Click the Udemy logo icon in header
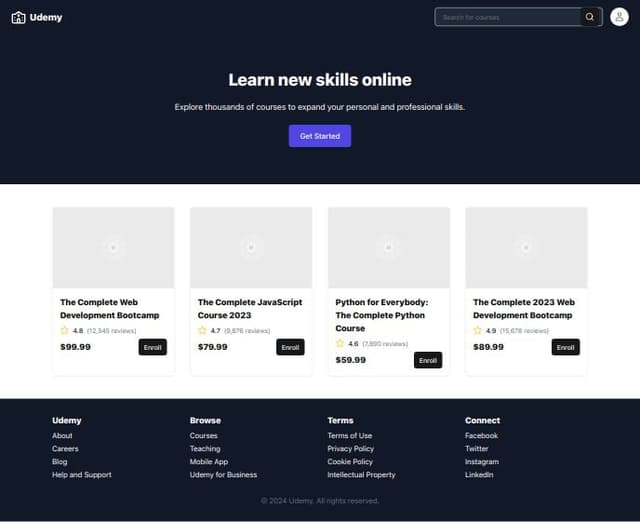 (18, 18)
